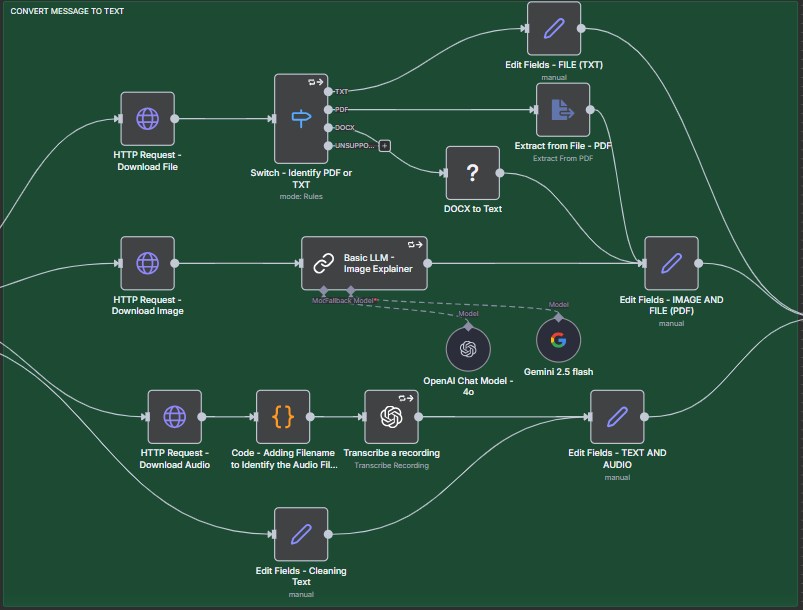Image resolution: width=803 pixels, height=610 pixels.
Task: Open the HTTP Request Download Image node
Action: (x=147, y=263)
